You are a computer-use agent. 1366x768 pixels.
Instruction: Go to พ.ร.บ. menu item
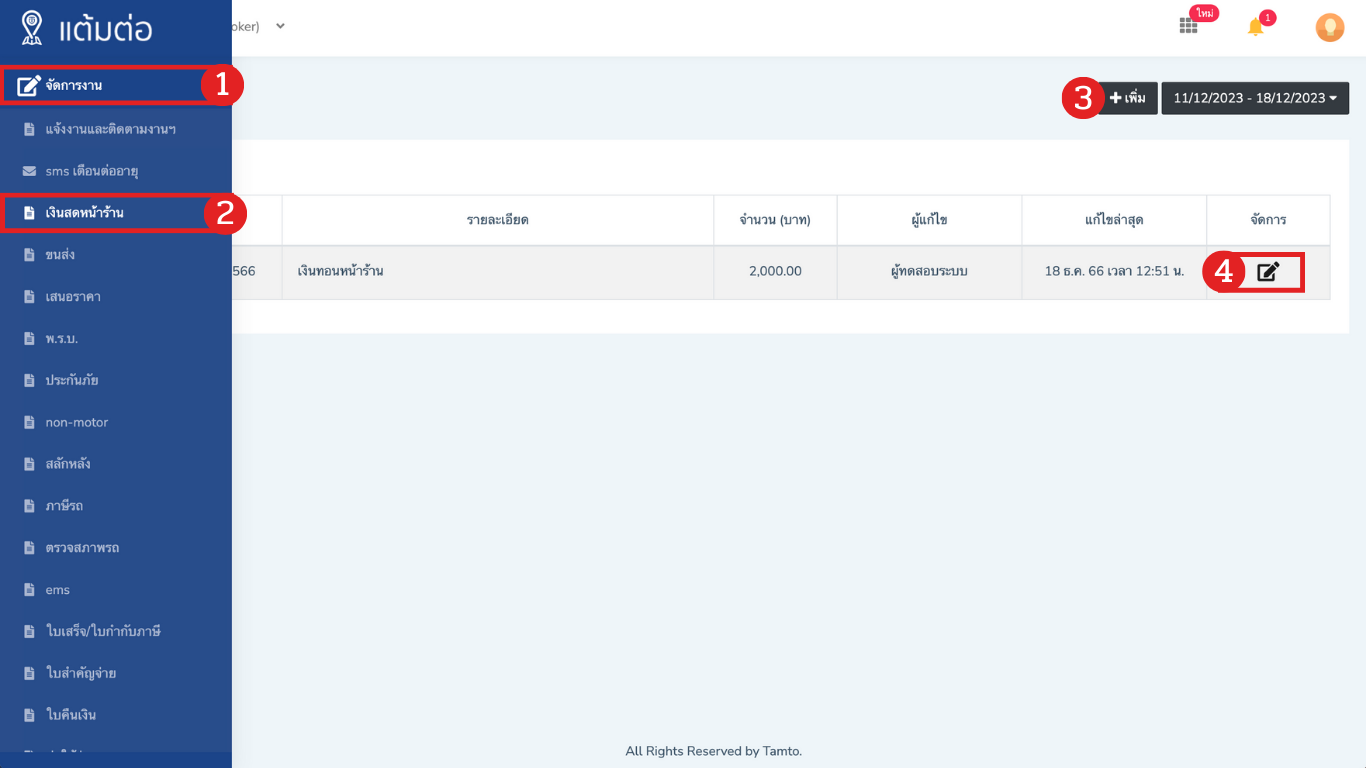pos(116,339)
